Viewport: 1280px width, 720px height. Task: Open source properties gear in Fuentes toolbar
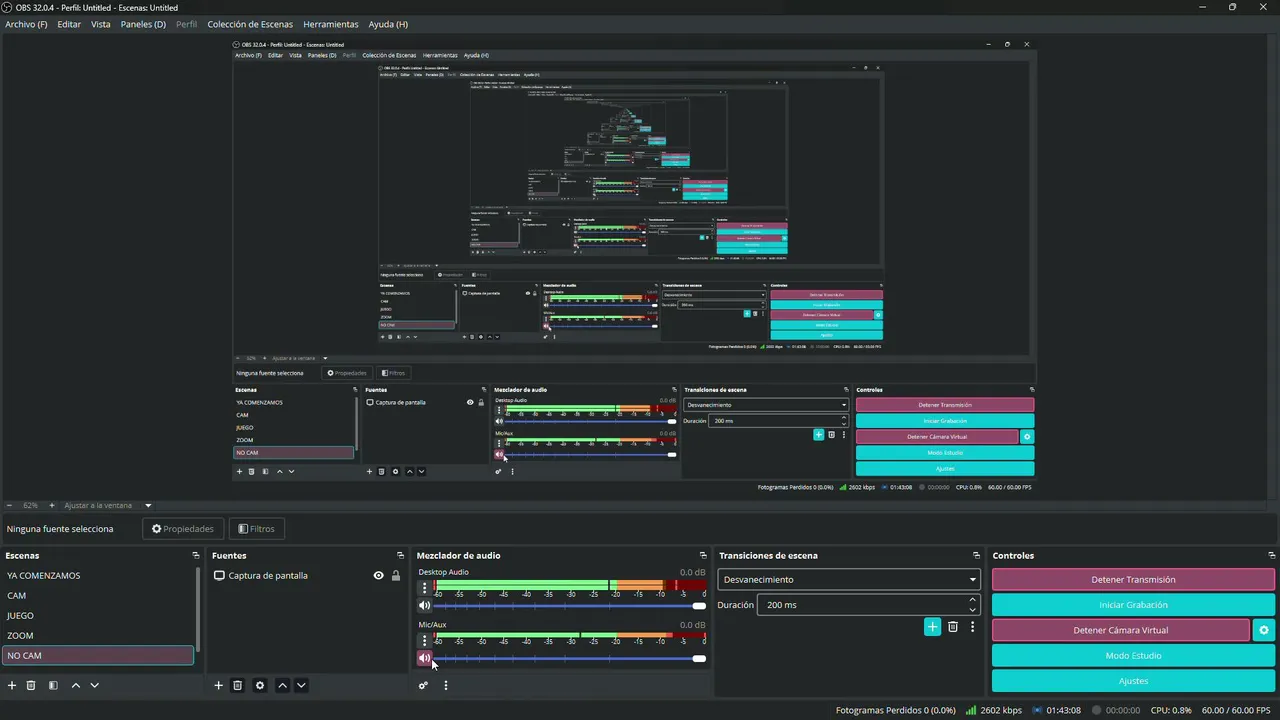pyautogui.click(x=260, y=685)
